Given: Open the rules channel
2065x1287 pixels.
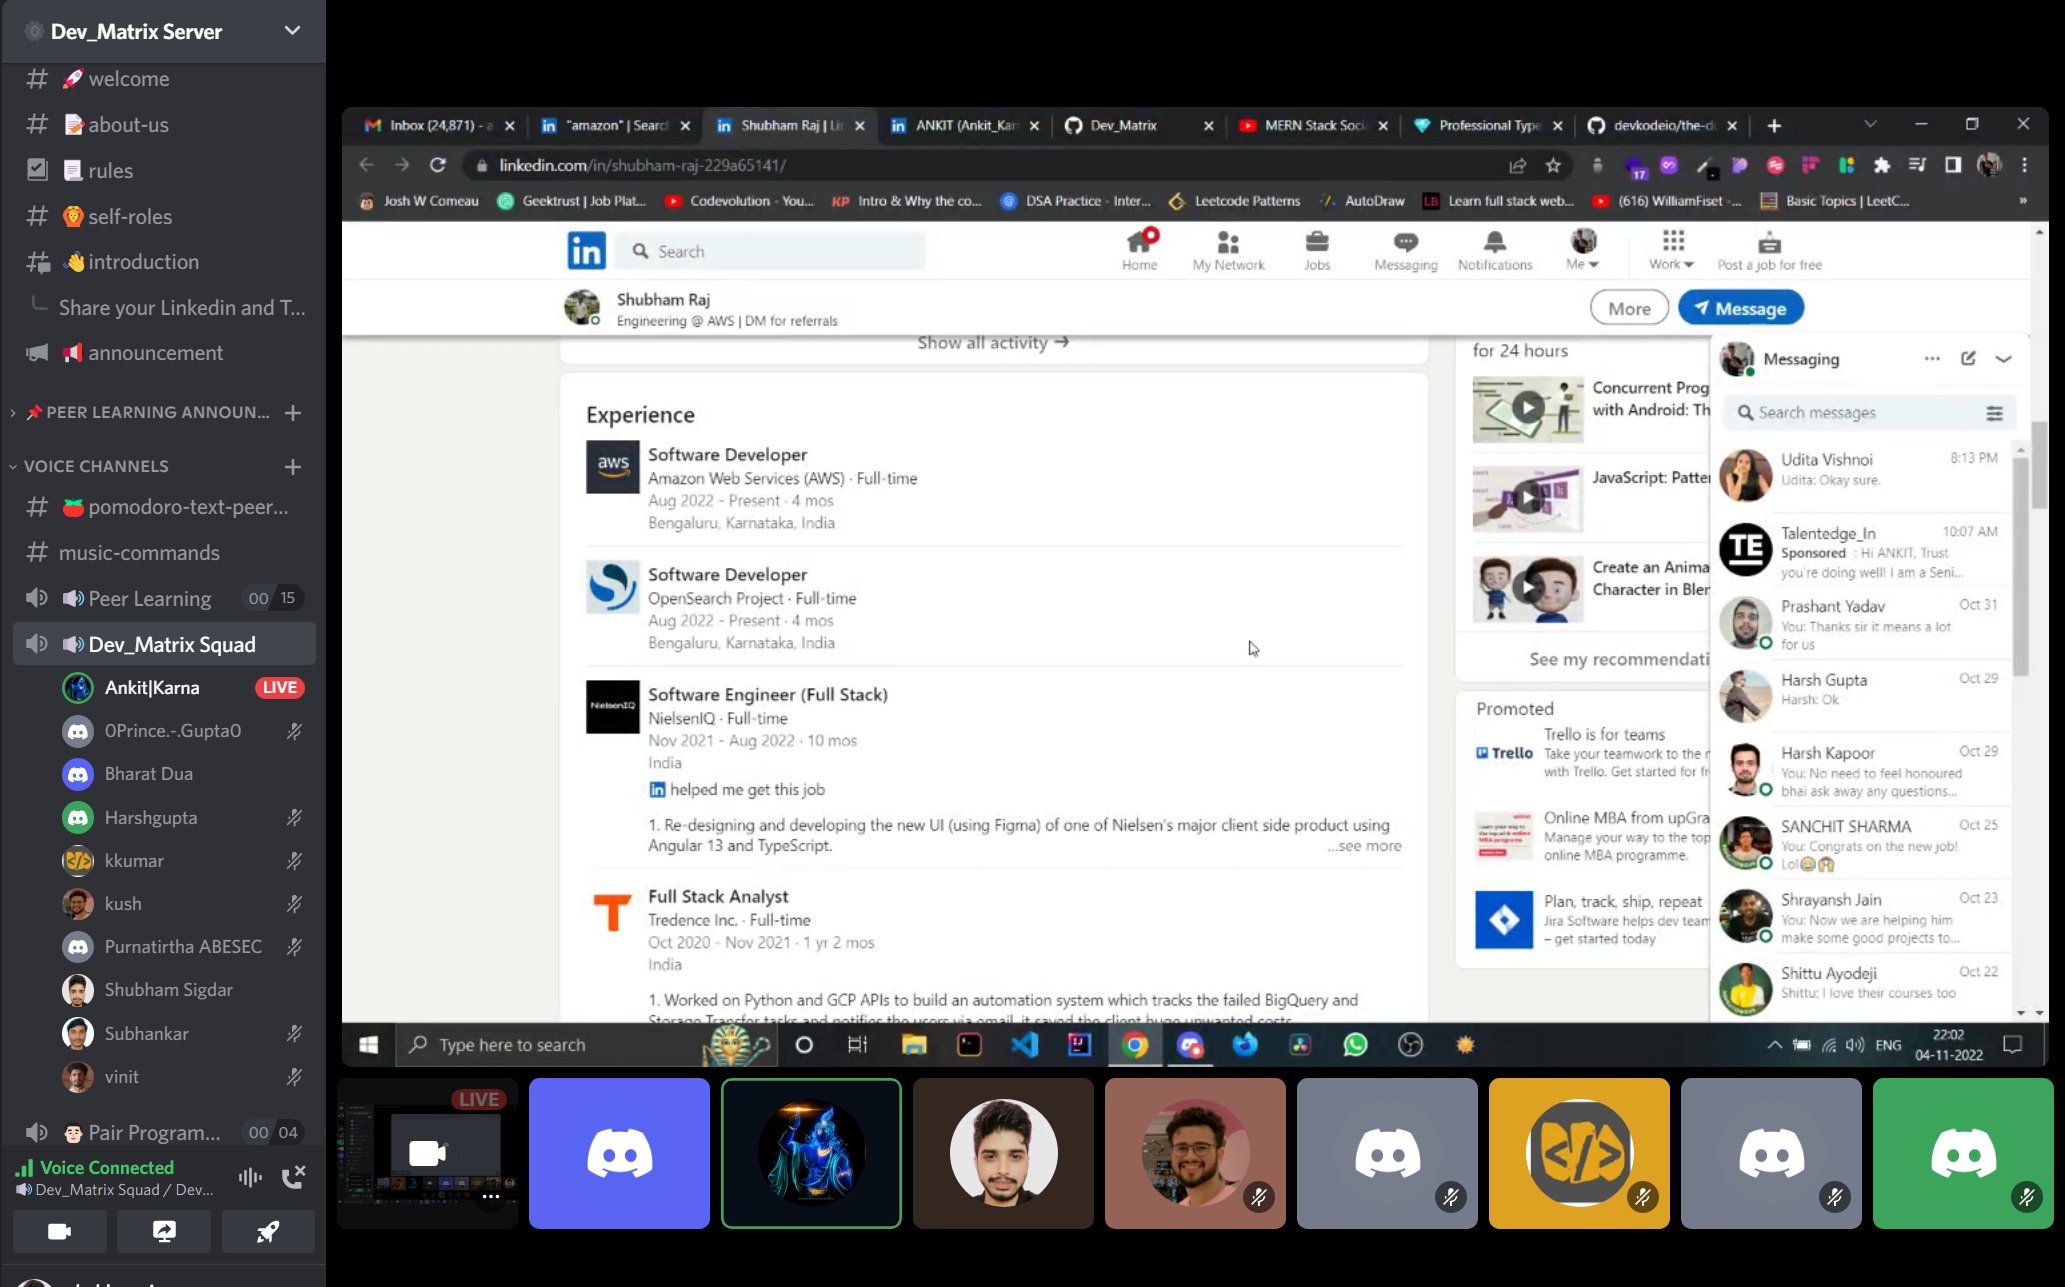Looking at the screenshot, I should pyautogui.click(x=110, y=171).
